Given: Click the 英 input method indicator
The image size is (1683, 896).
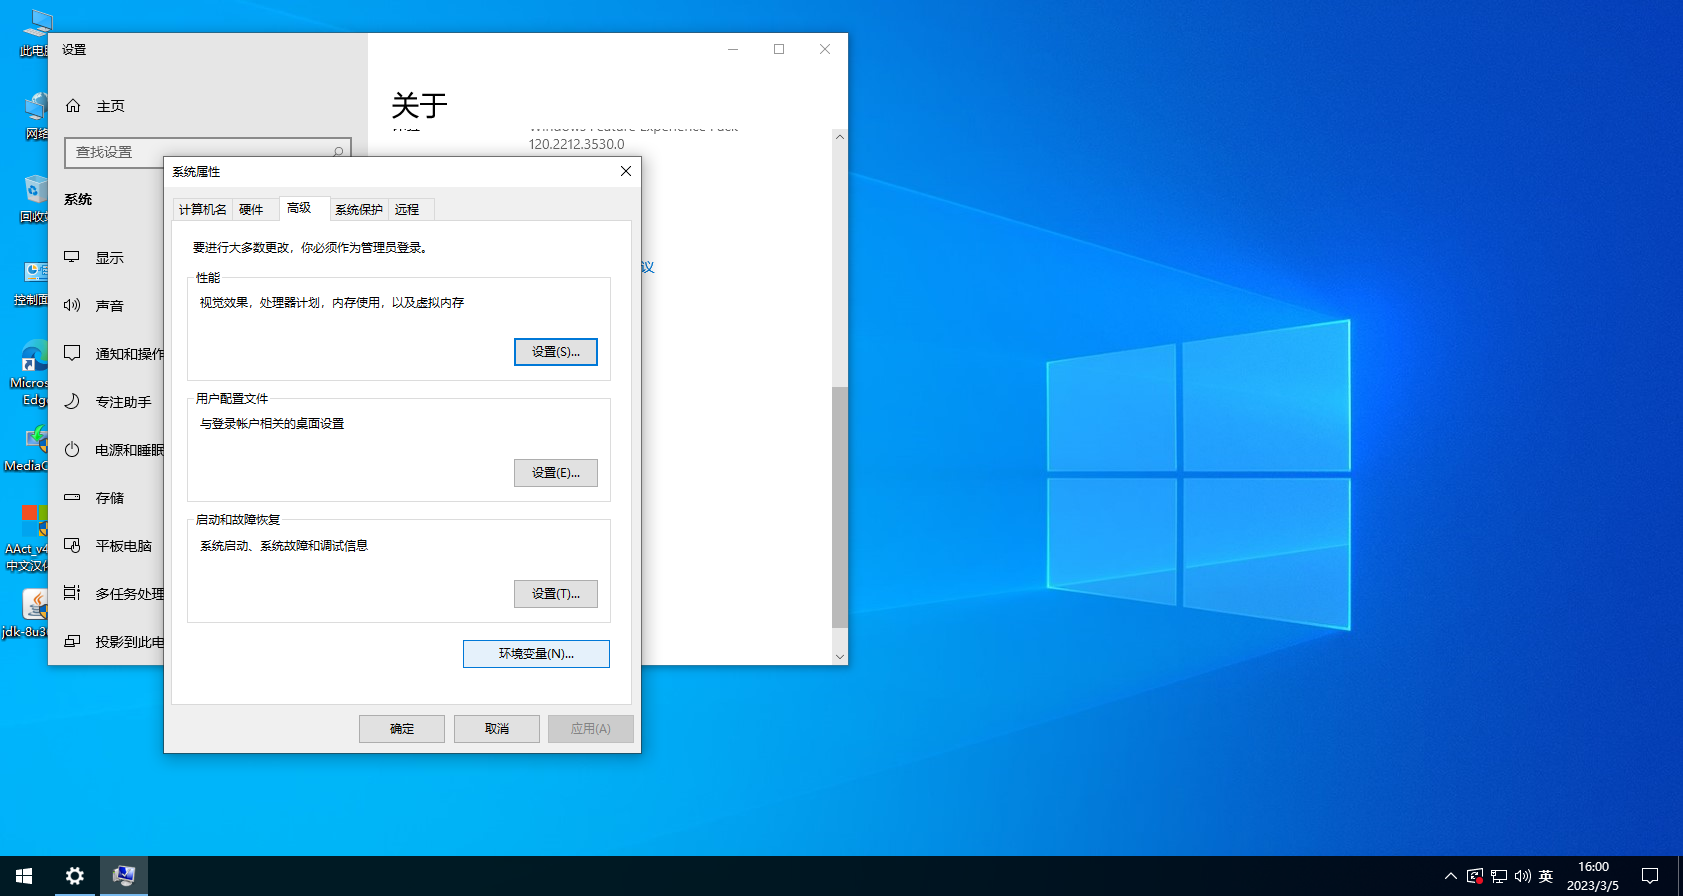Looking at the screenshot, I should [x=1546, y=876].
